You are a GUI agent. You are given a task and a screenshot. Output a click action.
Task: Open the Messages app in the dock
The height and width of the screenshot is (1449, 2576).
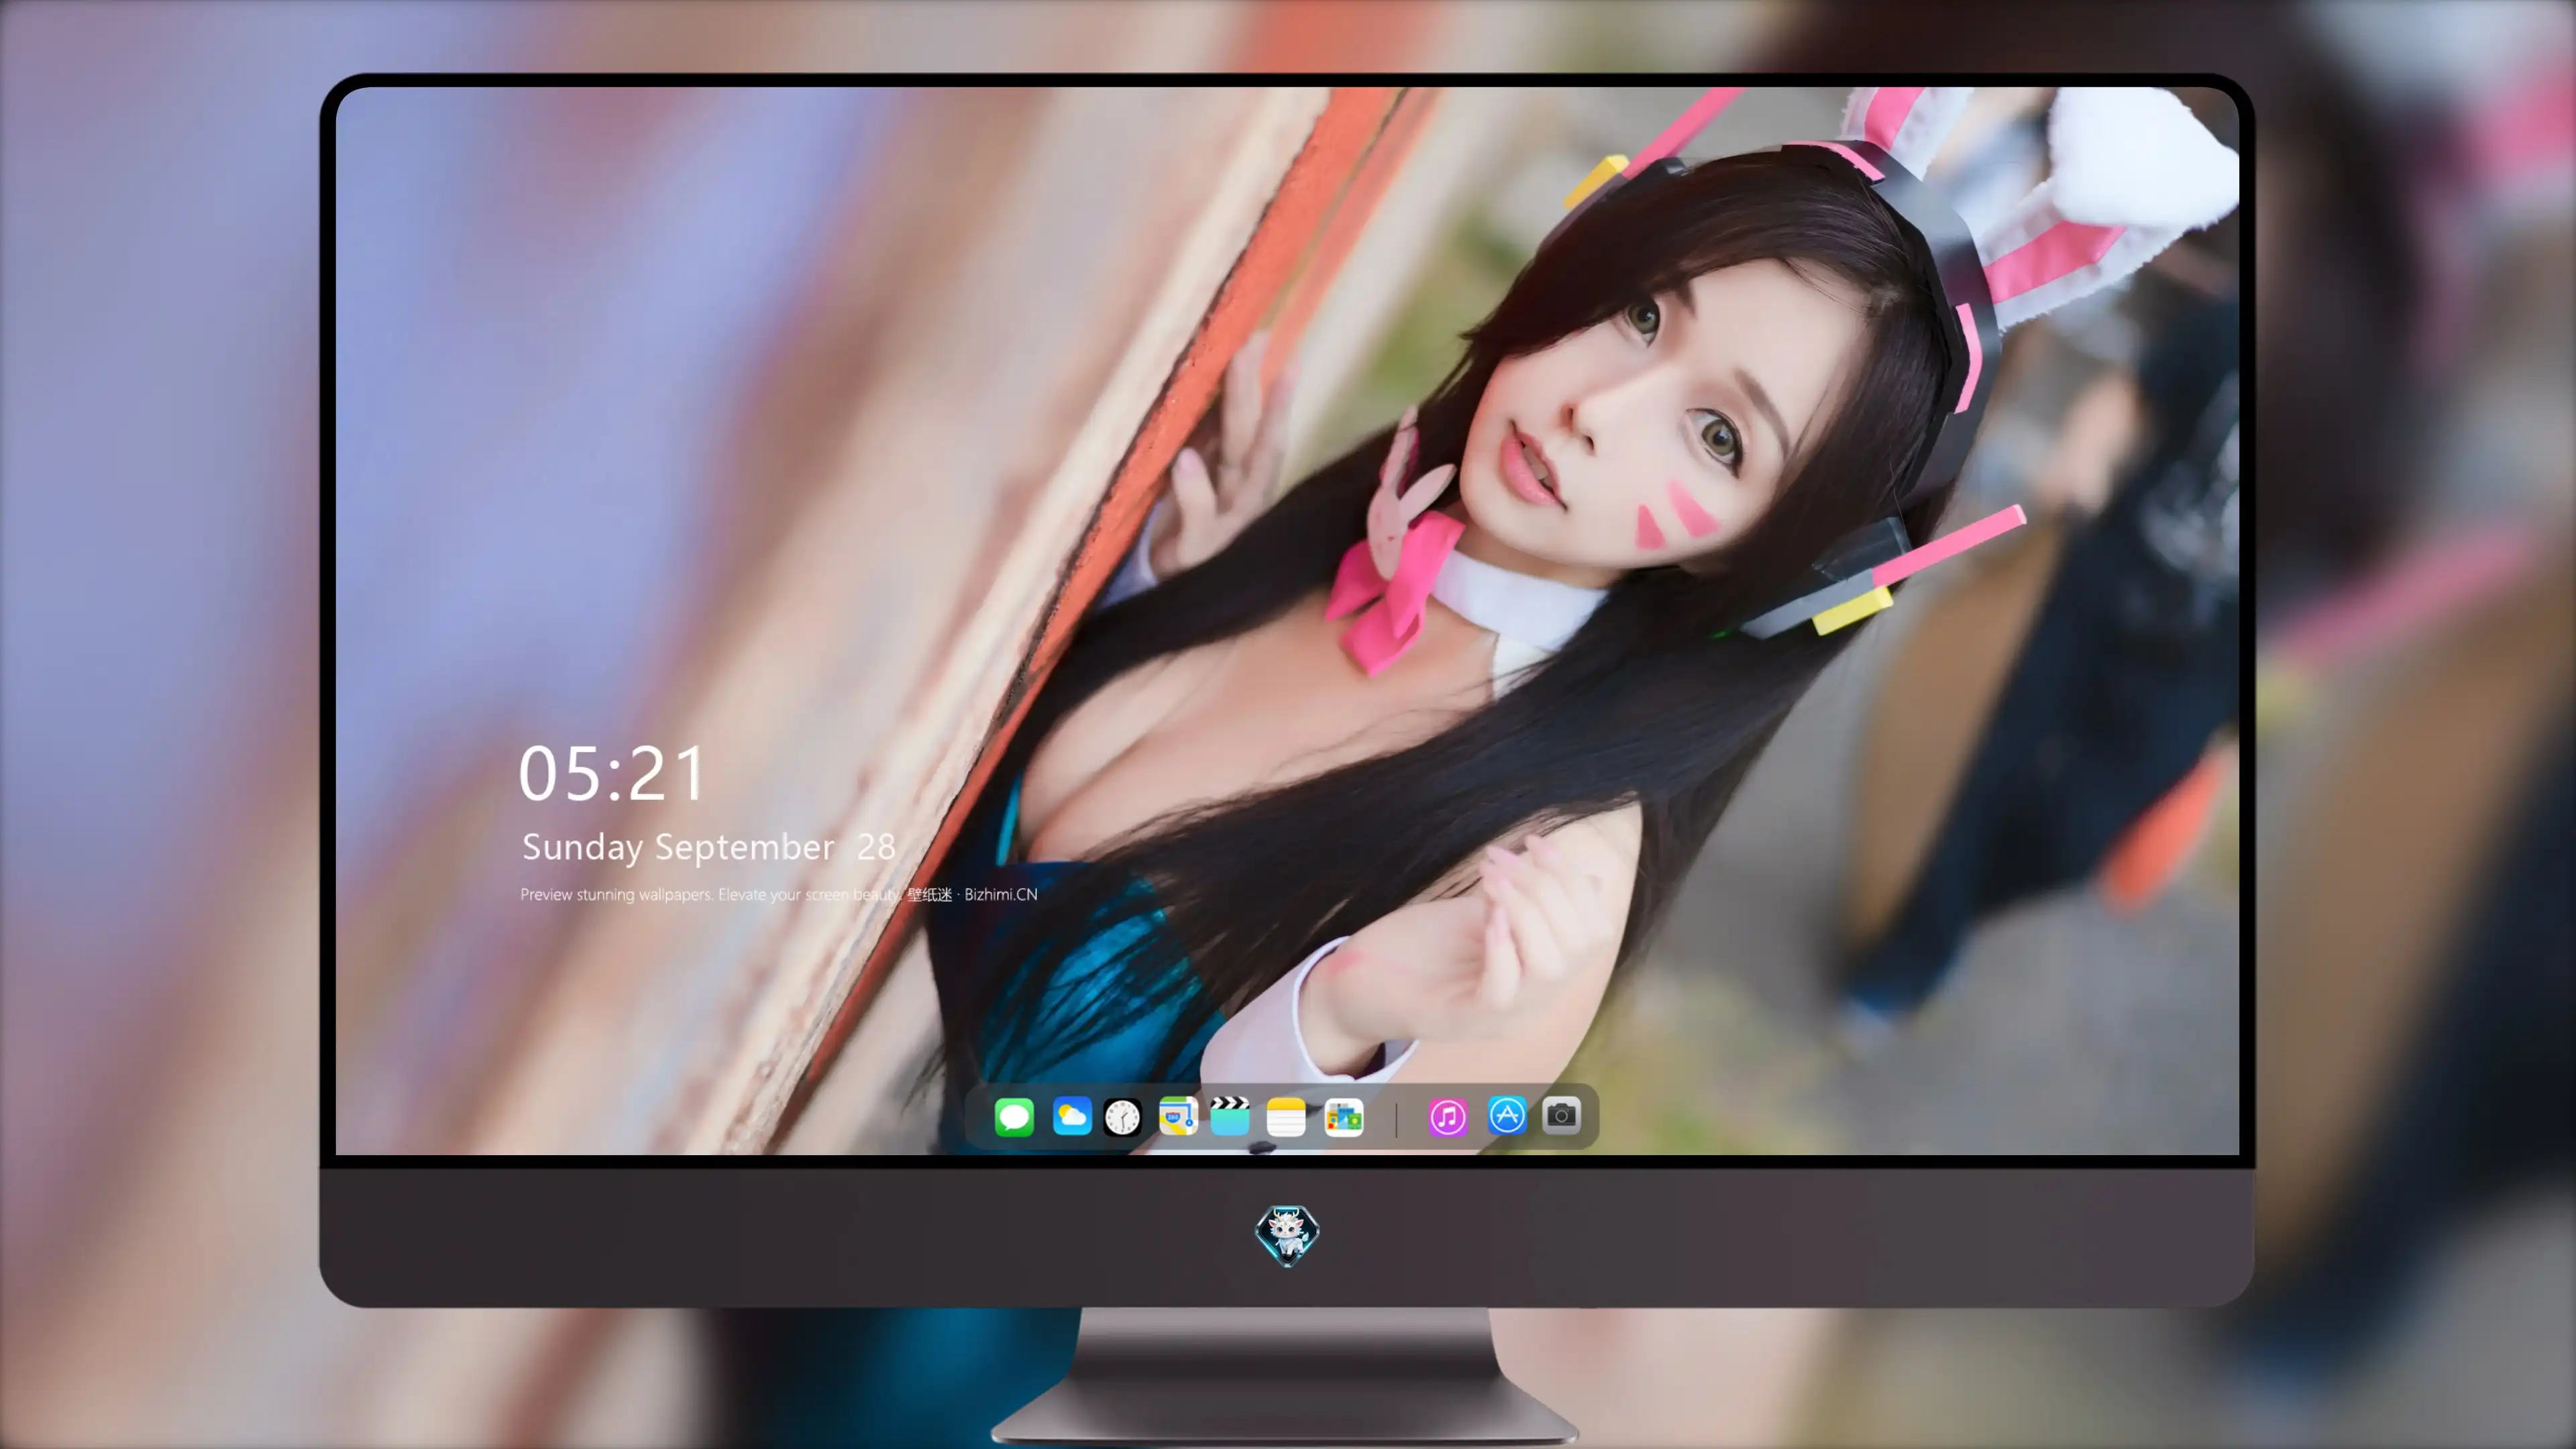pos(1014,1117)
